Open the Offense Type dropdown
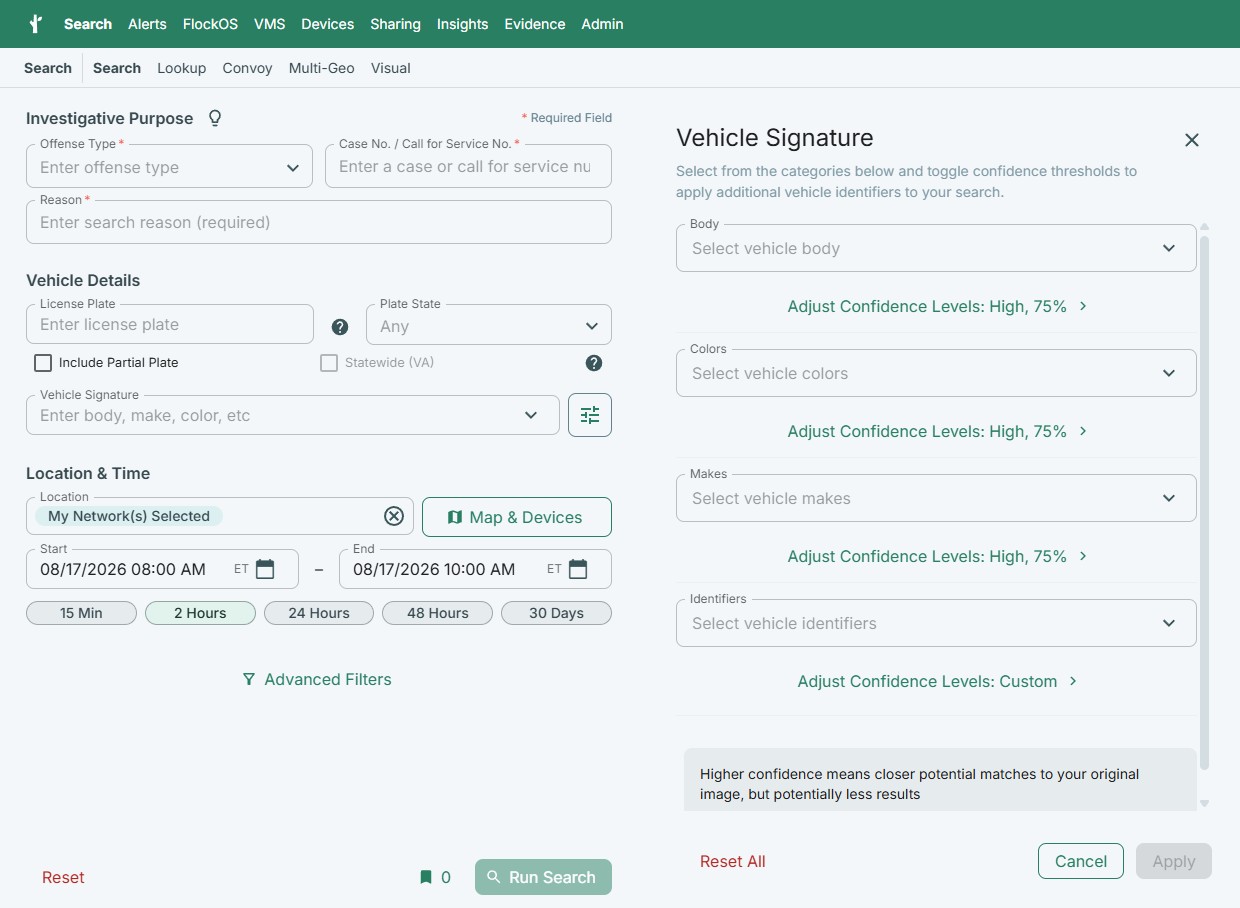The height and width of the screenshot is (908, 1240). [169, 166]
